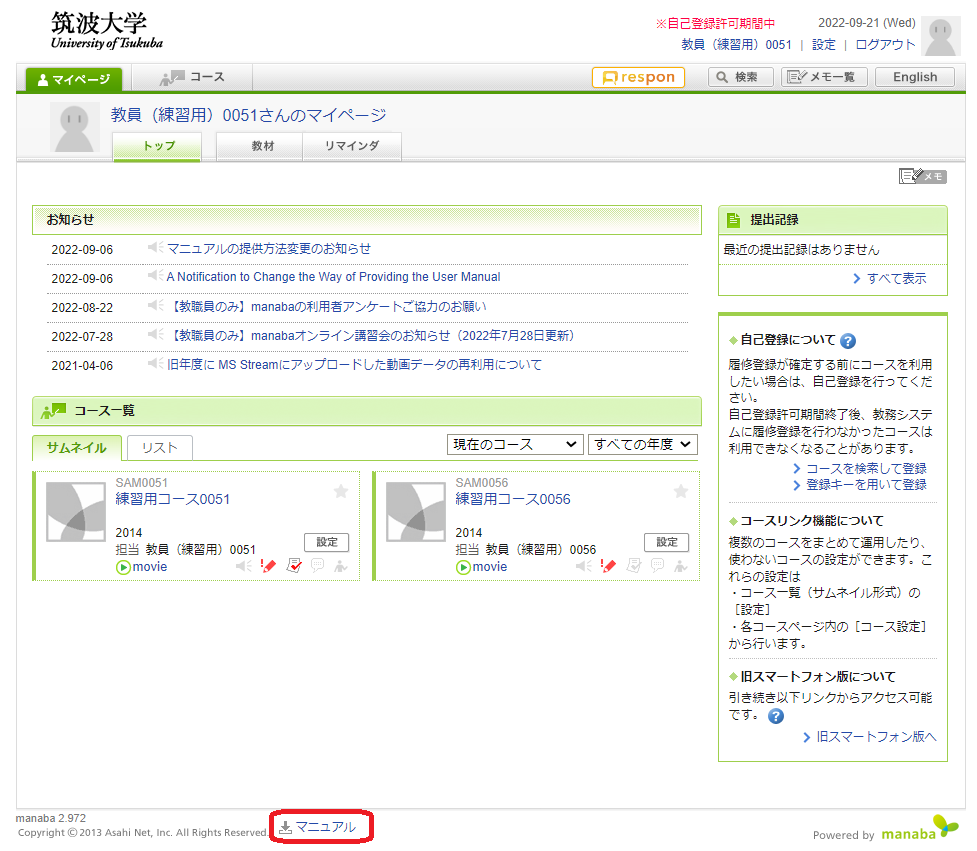This screenshot has height=851, width=977.
Task: Open the respon button in the header
Action: pyautogui.click(x=638, y=77)
